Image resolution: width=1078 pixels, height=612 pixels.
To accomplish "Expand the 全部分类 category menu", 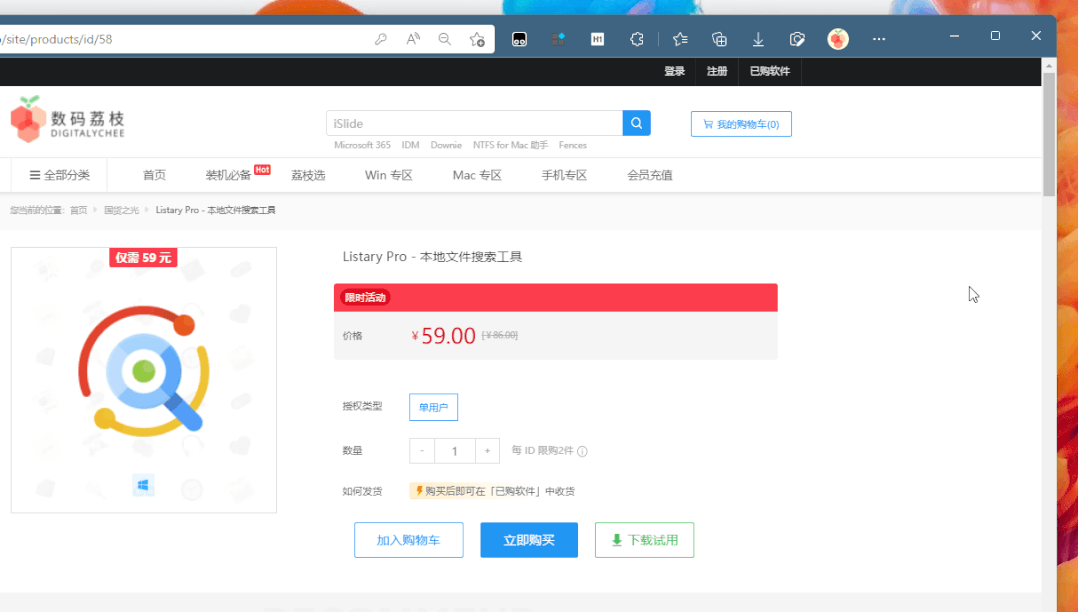I will 59,175.
